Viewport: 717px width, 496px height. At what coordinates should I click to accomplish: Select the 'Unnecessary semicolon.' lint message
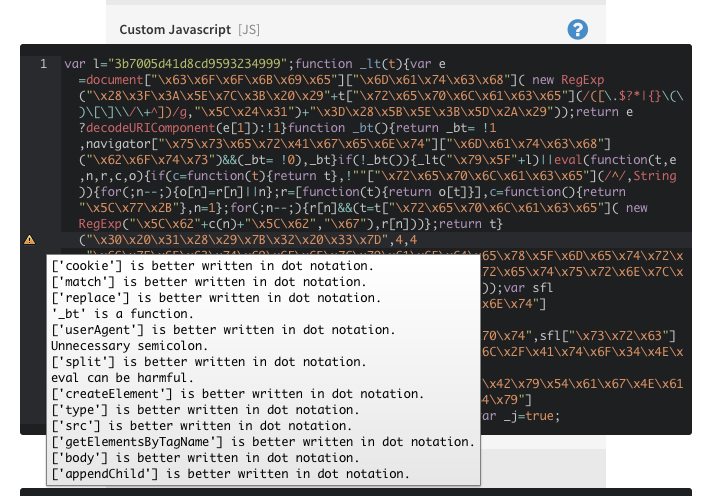coord(129,346)
